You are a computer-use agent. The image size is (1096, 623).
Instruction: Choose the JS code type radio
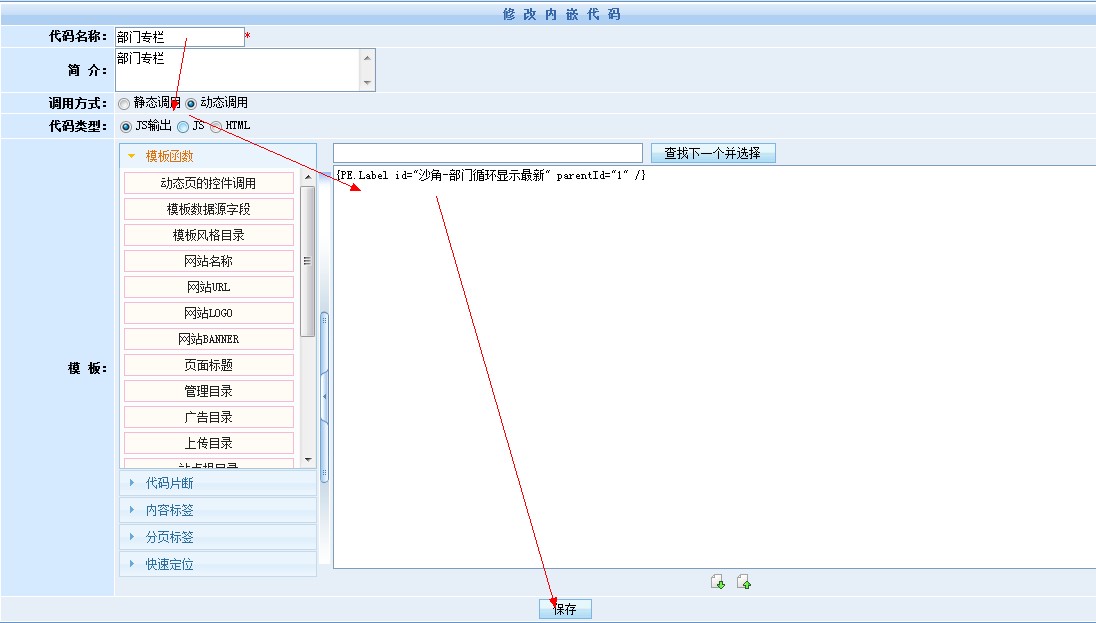pos(183,127)
